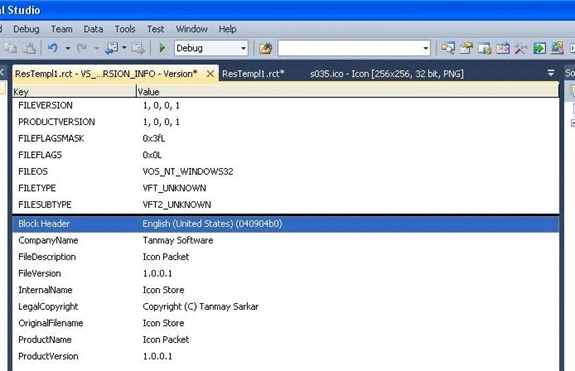This screenshot has width=575, height=371.
Task: Undo the last action
Action: click(x=53, y=48)
